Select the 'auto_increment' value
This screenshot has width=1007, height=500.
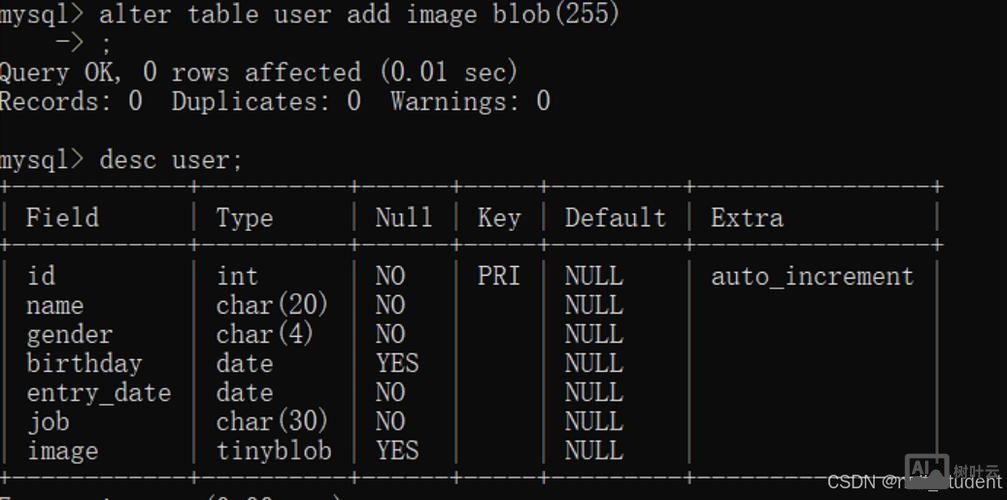812,276
